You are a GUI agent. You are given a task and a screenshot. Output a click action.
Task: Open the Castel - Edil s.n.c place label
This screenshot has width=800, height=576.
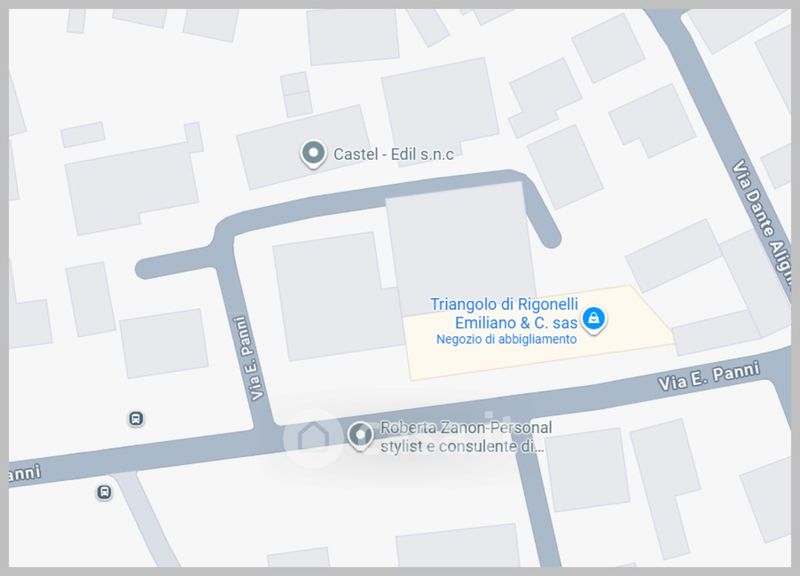[393, 154]
